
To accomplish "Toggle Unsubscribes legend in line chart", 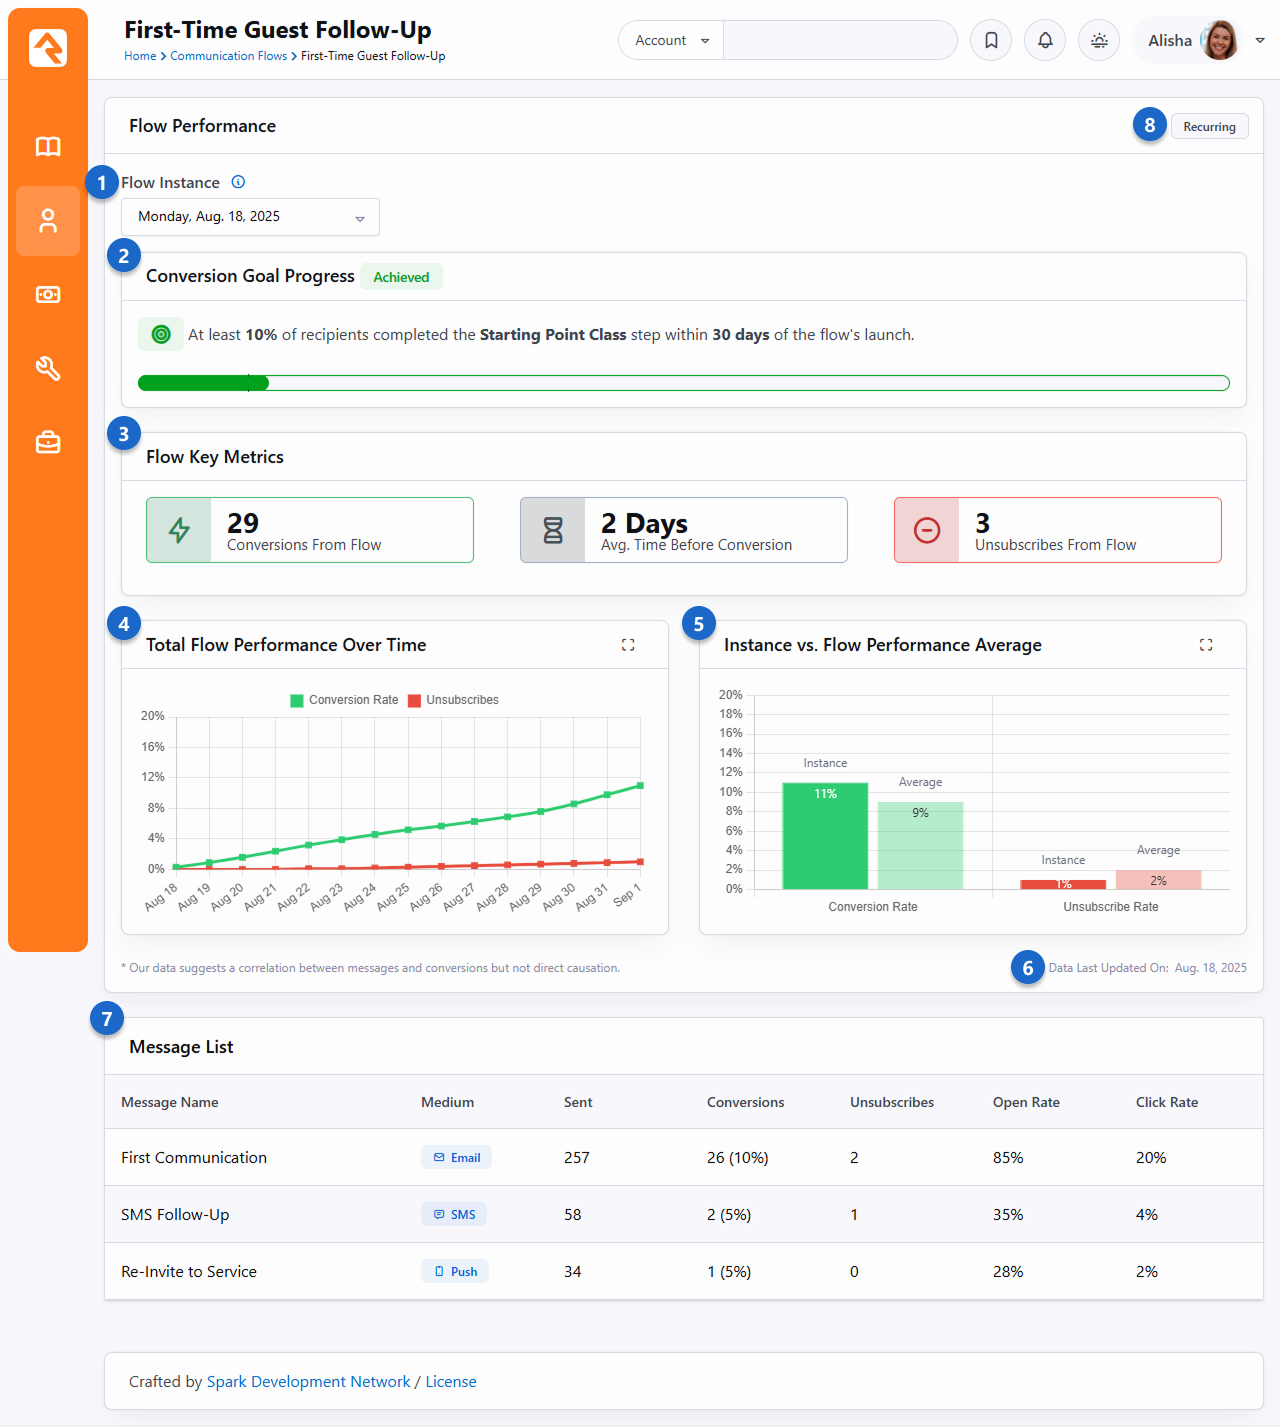I will tap(453, 700).
